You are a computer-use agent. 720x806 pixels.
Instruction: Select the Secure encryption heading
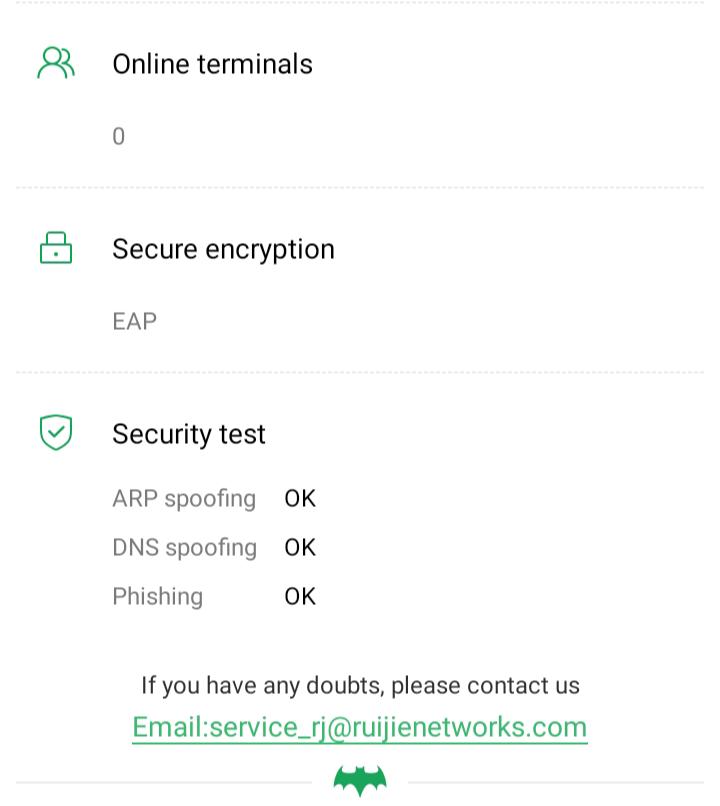223,249
